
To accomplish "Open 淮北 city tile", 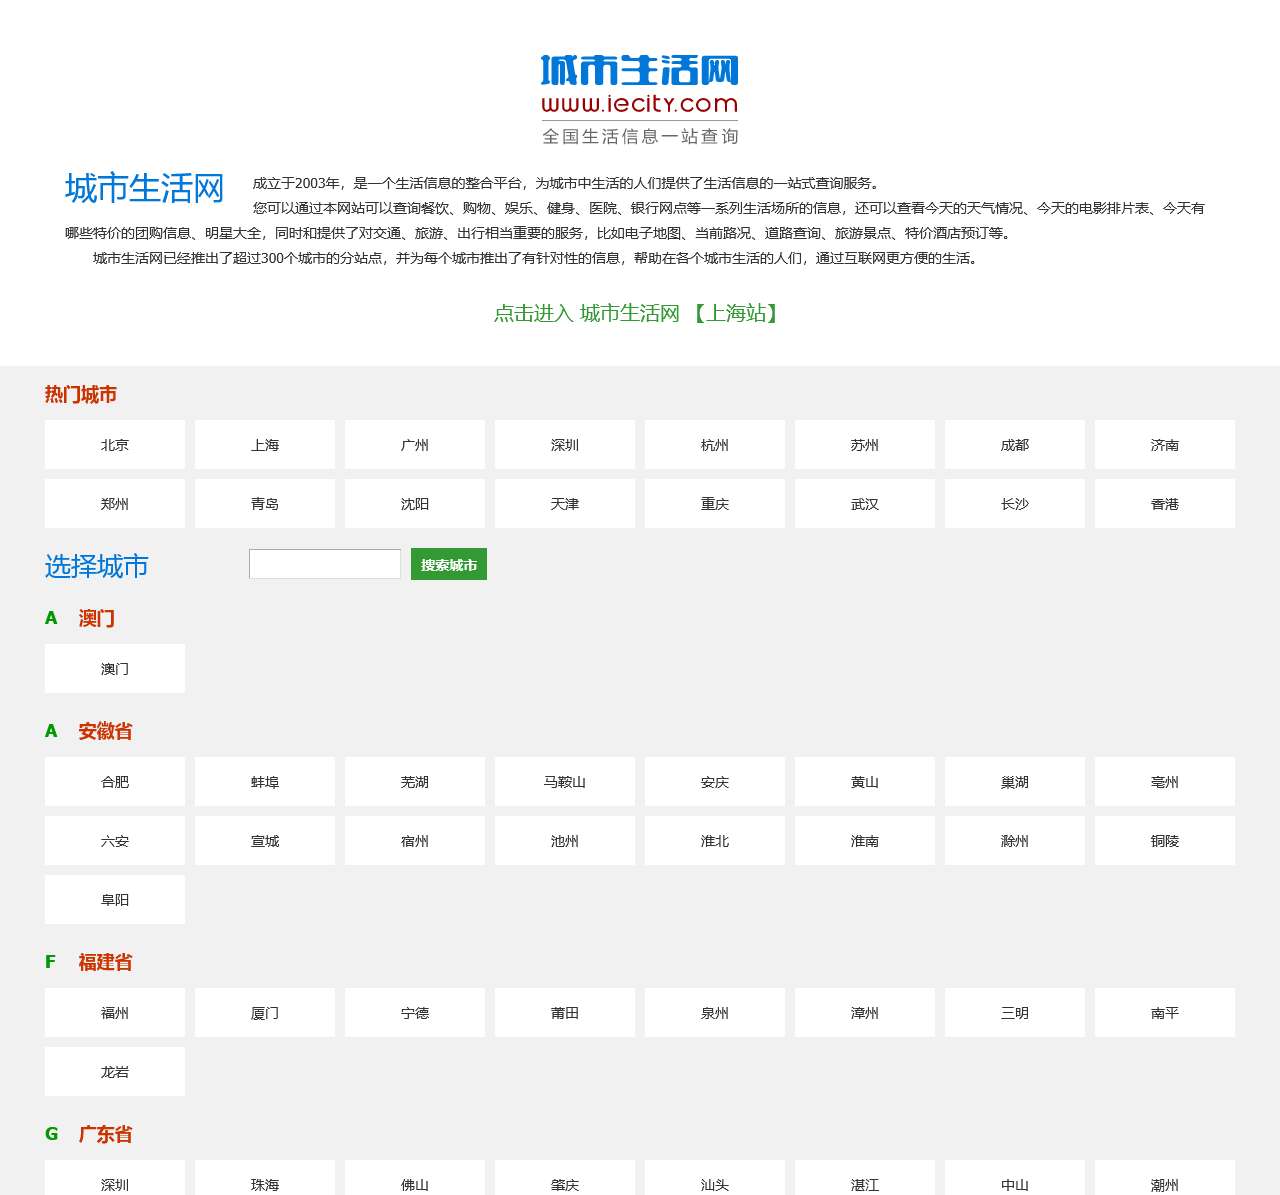I will click(715, 841).
